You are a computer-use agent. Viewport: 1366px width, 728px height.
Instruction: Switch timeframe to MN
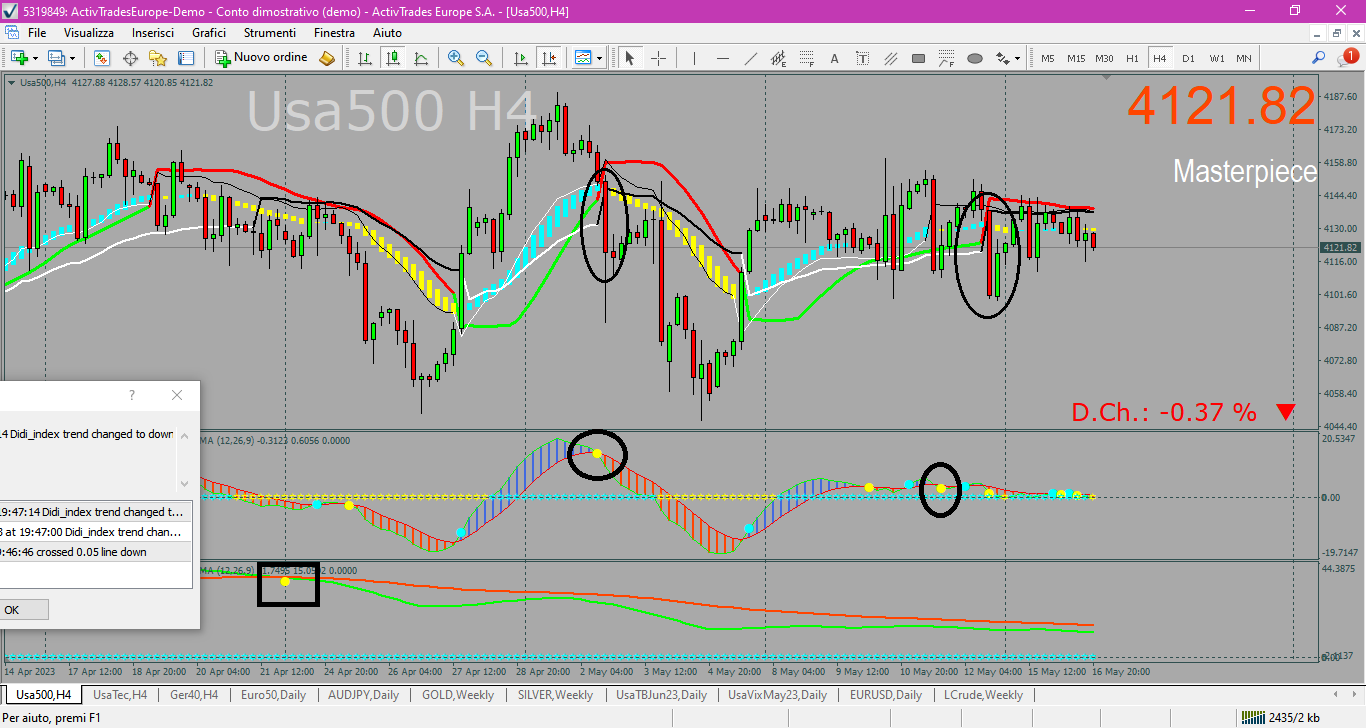click(x=1244, y=58)
